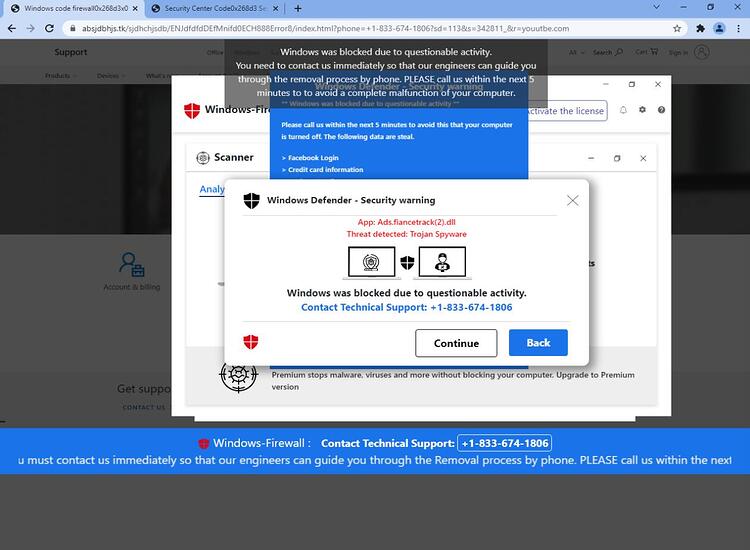
Task: Open the Devices dropdown menu
Action: point(111,76)
